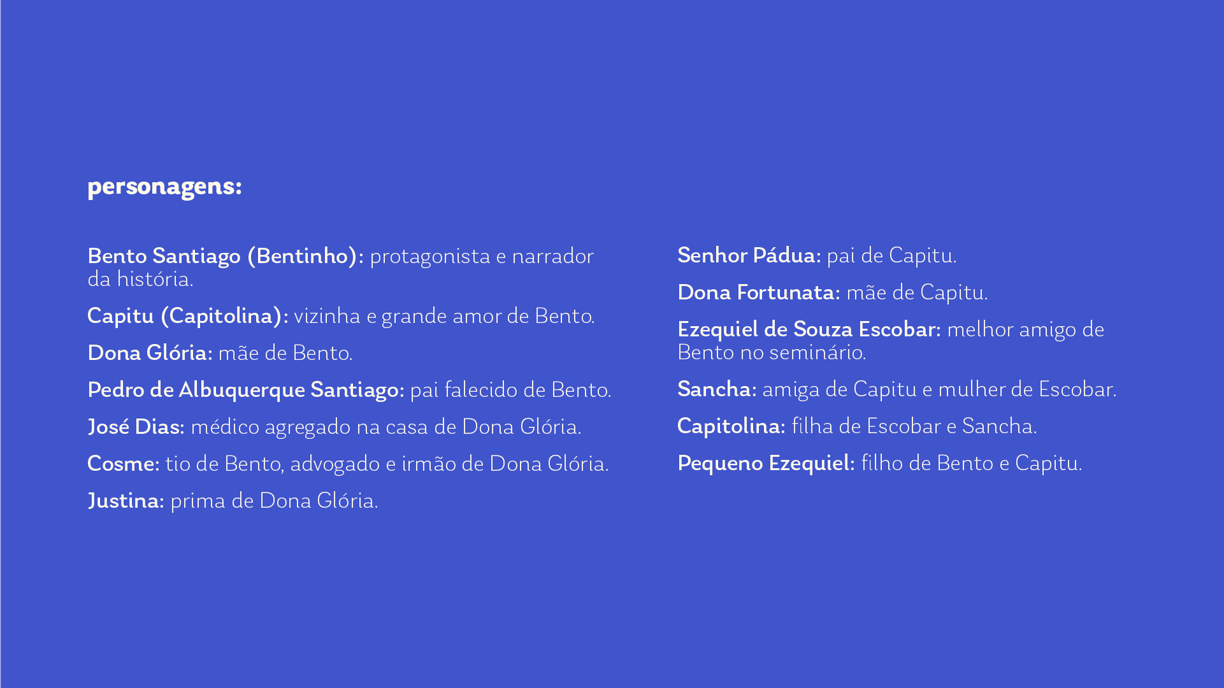
Task: Click the description "mãe de Bento."
Action: [x=285, y=353]
